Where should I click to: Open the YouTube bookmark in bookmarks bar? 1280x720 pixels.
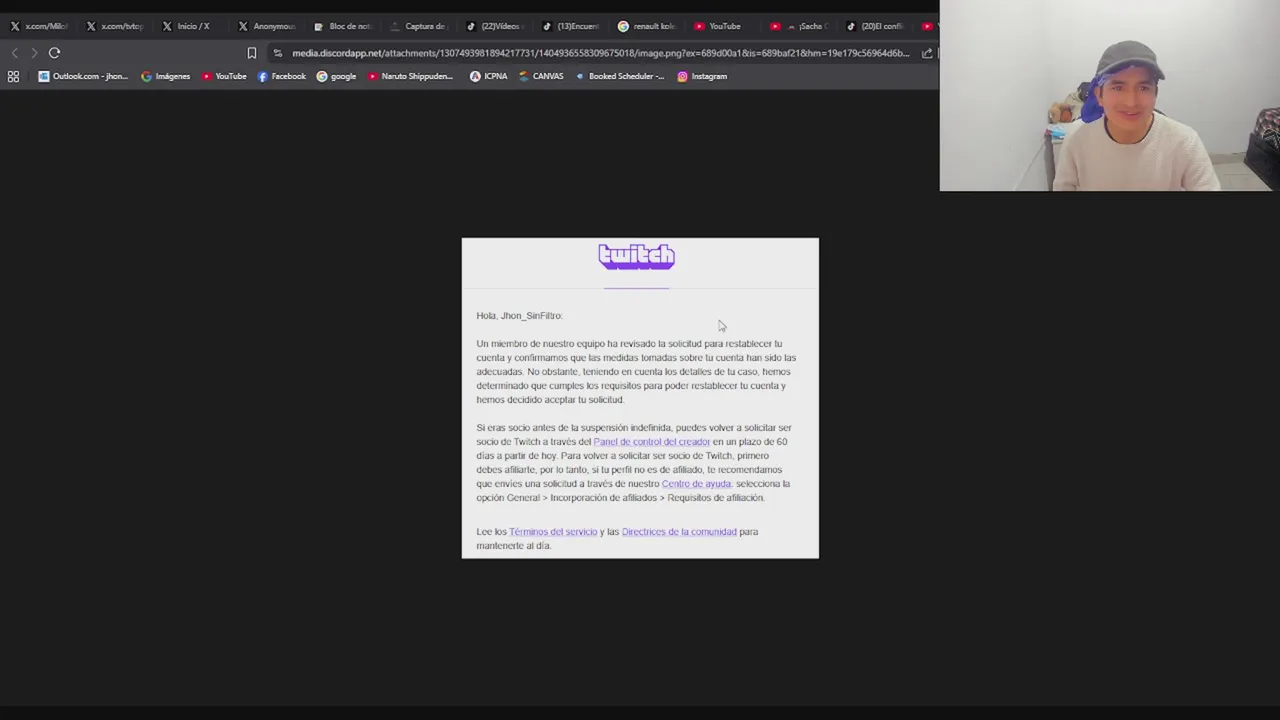[224, 76]
